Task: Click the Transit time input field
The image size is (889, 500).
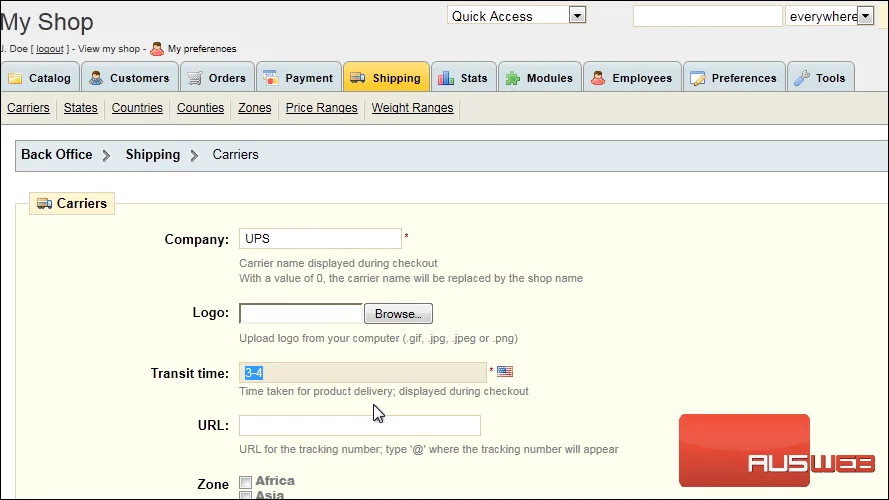Action: (363, 372)
